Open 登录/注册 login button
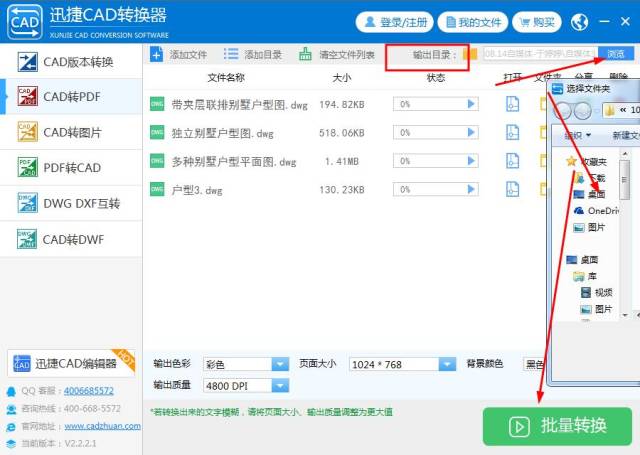This screenshot has width=640, height=455. (394, 22)
